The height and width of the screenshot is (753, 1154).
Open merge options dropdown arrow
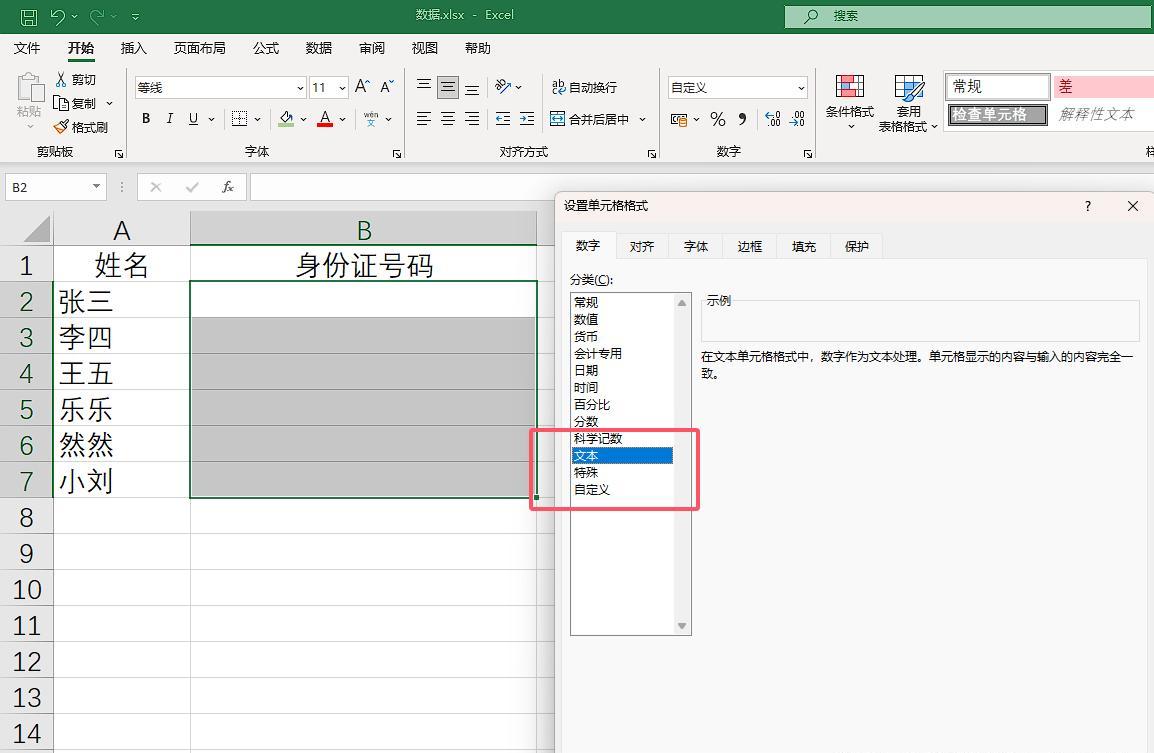[x=643, y=119]
